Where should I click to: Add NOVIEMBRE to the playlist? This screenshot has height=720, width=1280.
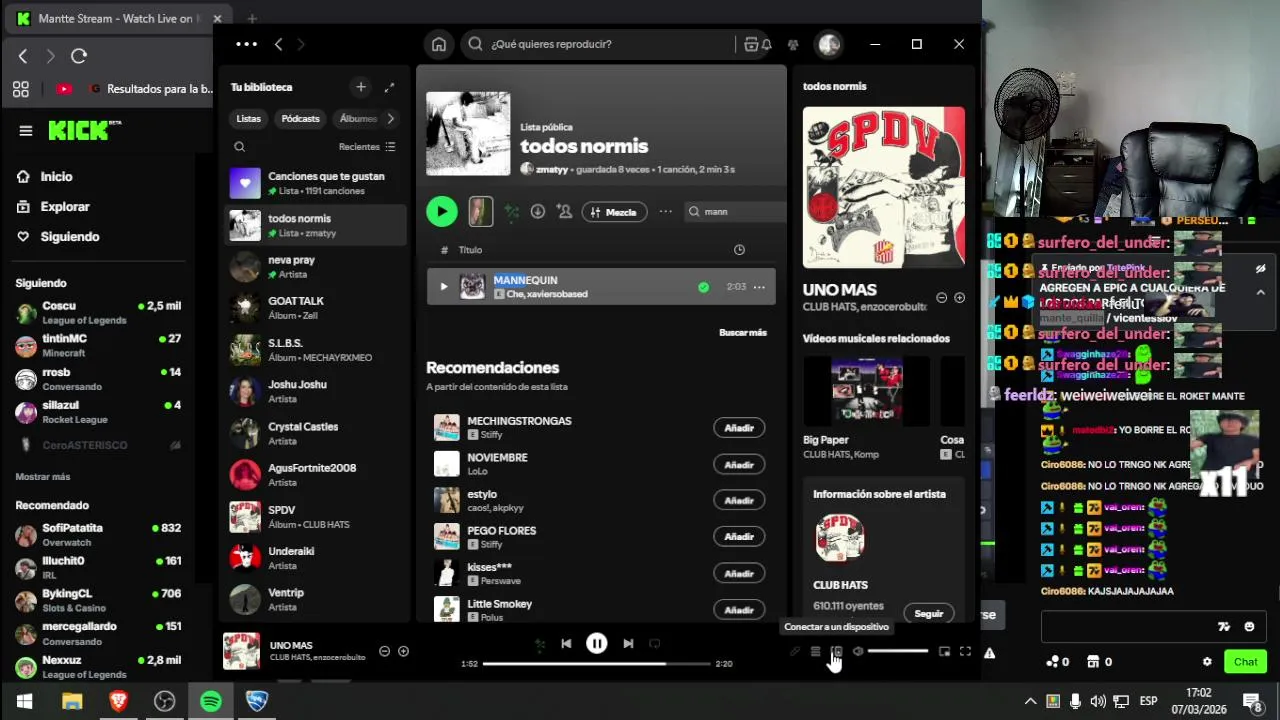tap(739, 465)
